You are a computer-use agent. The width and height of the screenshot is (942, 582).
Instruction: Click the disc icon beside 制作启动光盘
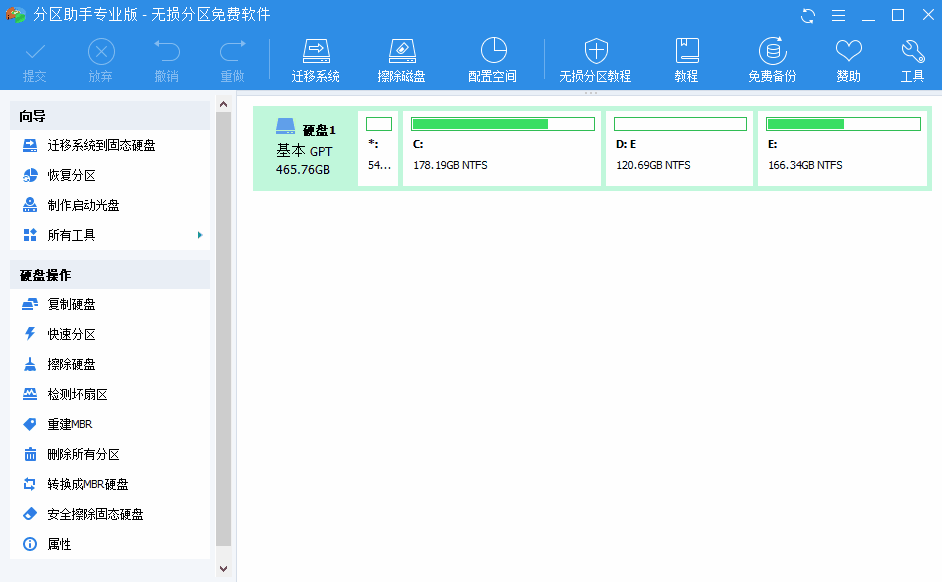[x=29, y=205]
